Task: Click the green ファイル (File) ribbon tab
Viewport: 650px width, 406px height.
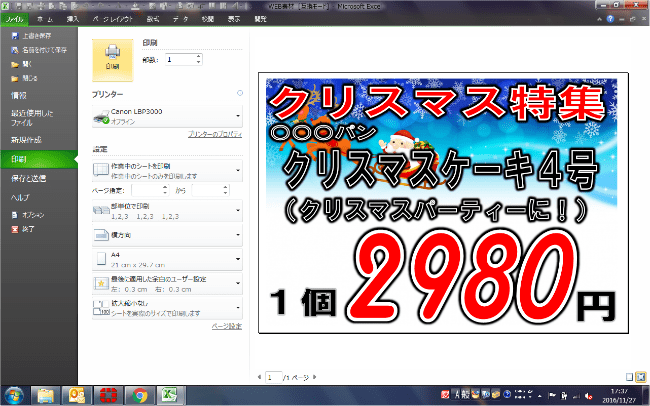Action: point(14,19)
